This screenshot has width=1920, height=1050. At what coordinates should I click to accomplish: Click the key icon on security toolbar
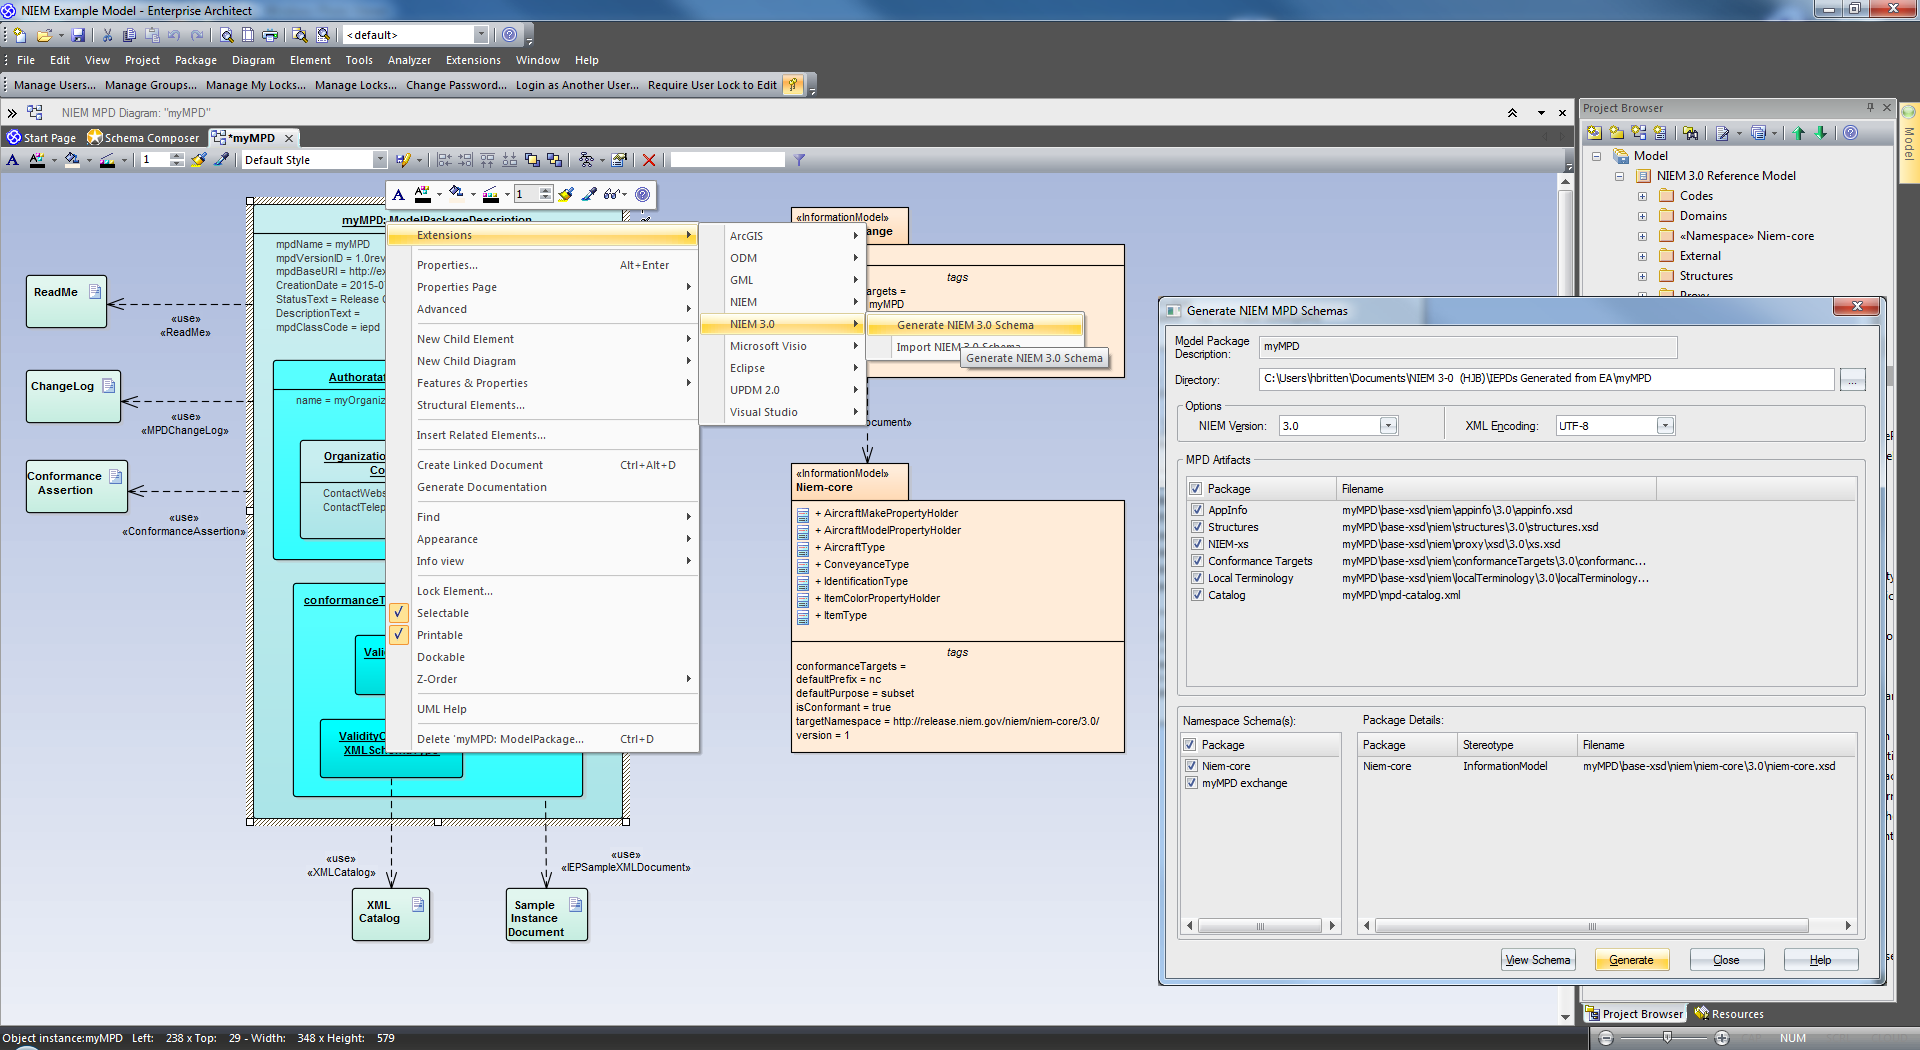click(x=792, y=85)
